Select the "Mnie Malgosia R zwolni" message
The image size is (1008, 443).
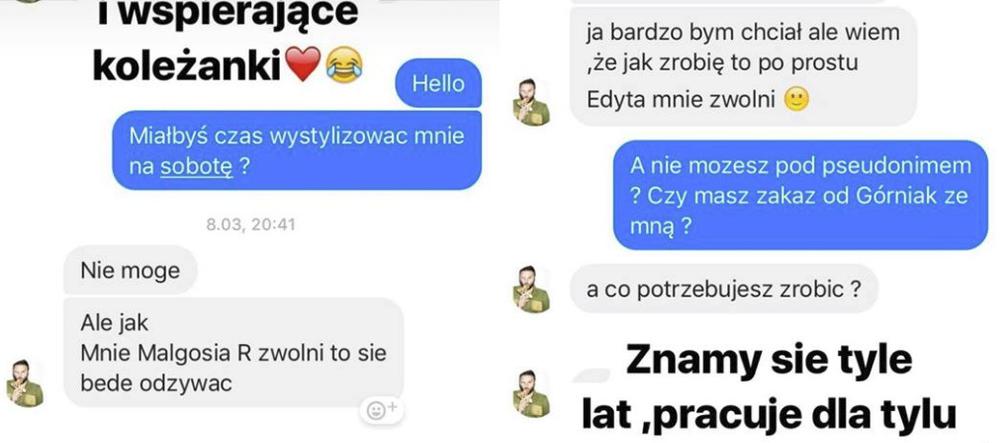pos(233,352)
